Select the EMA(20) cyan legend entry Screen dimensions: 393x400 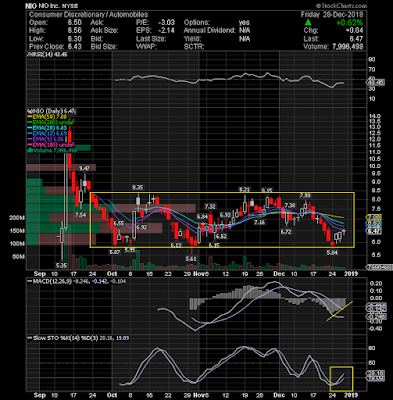47,128
